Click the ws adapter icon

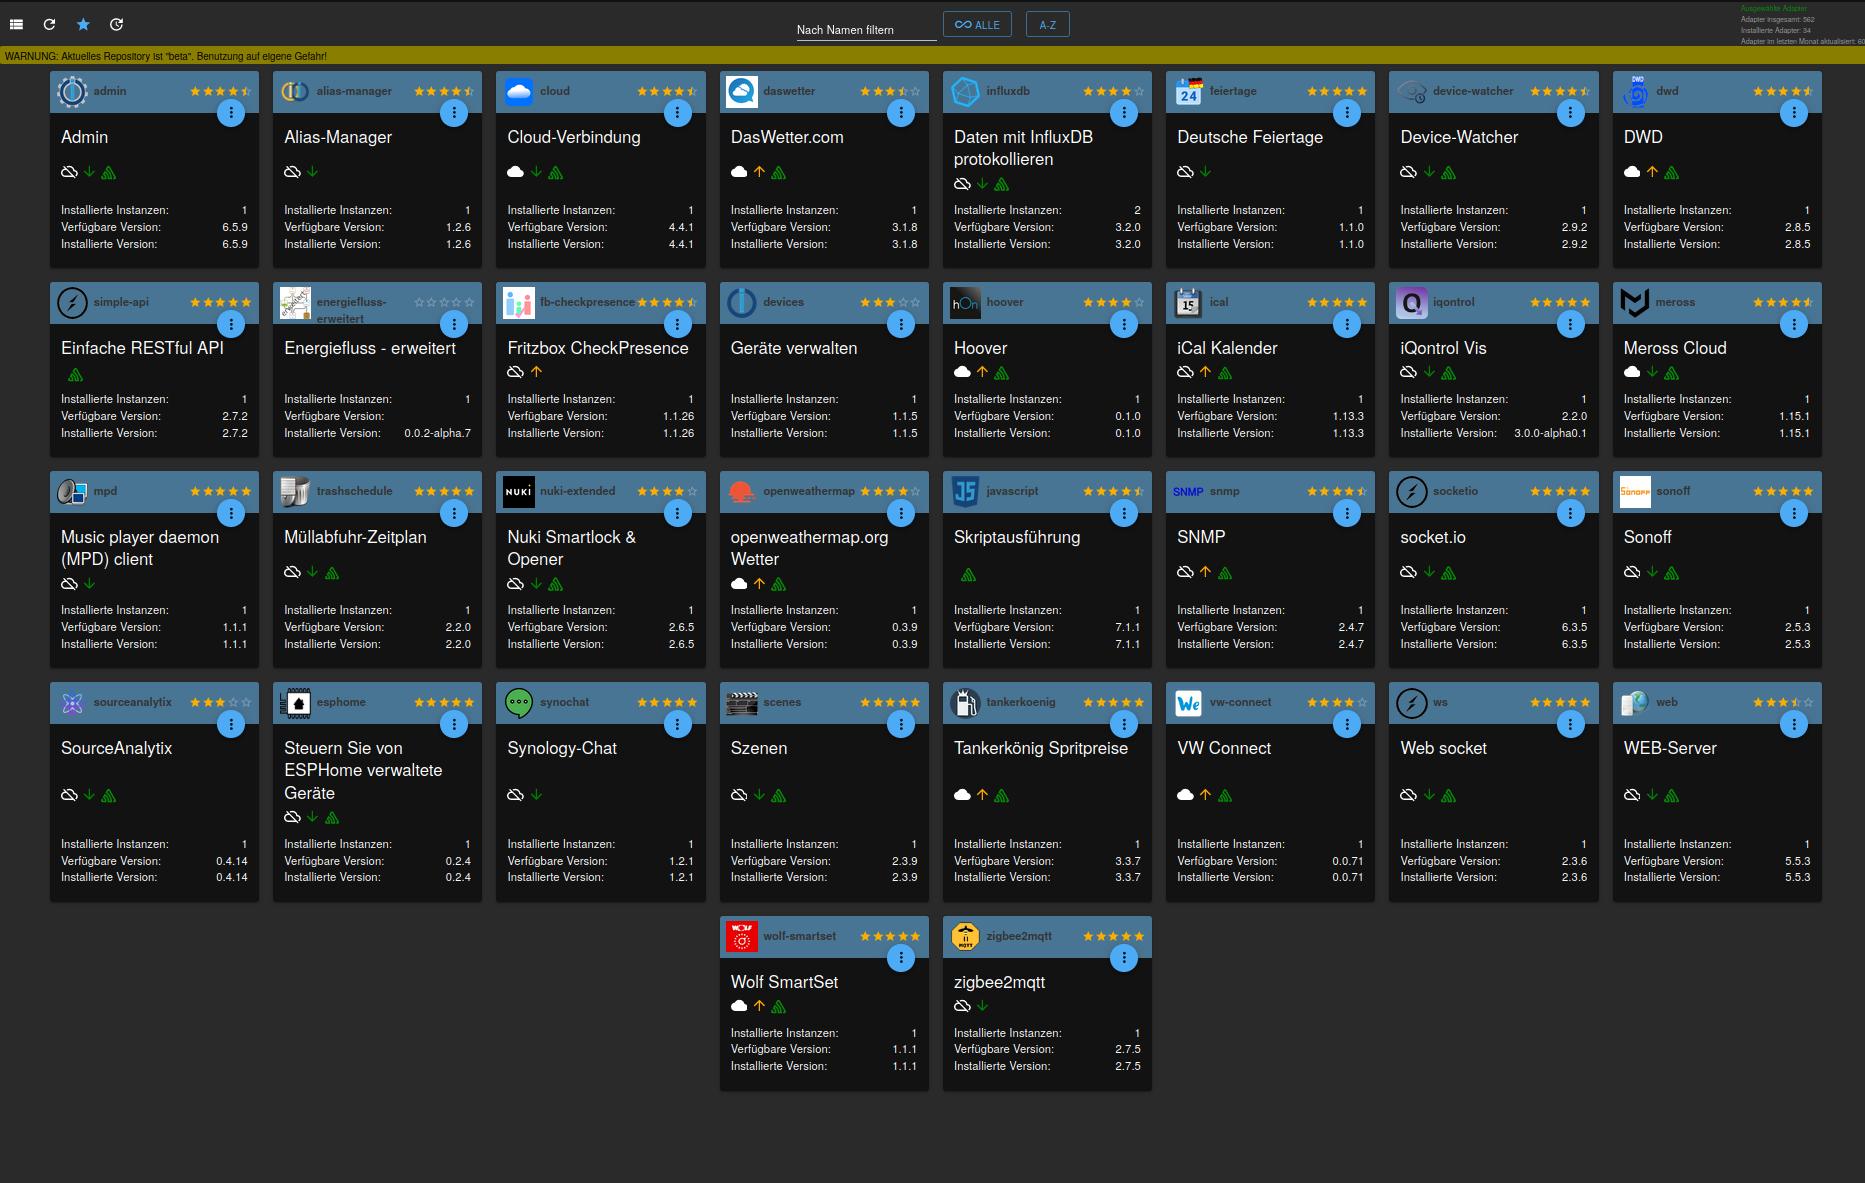(1412, 702)
